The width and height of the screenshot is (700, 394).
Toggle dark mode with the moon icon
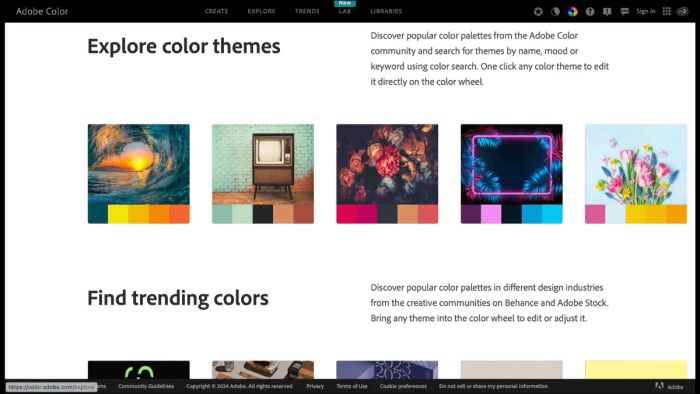point(555,12)
